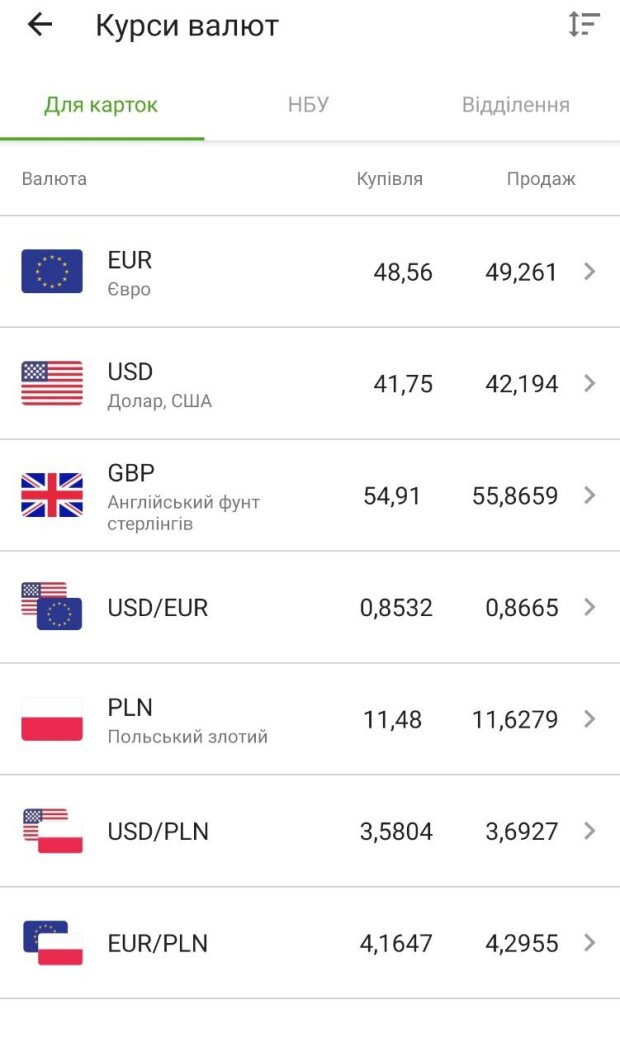
Task: Tap the USD/EUR paired flags icon
Action: tap(52, 607)
